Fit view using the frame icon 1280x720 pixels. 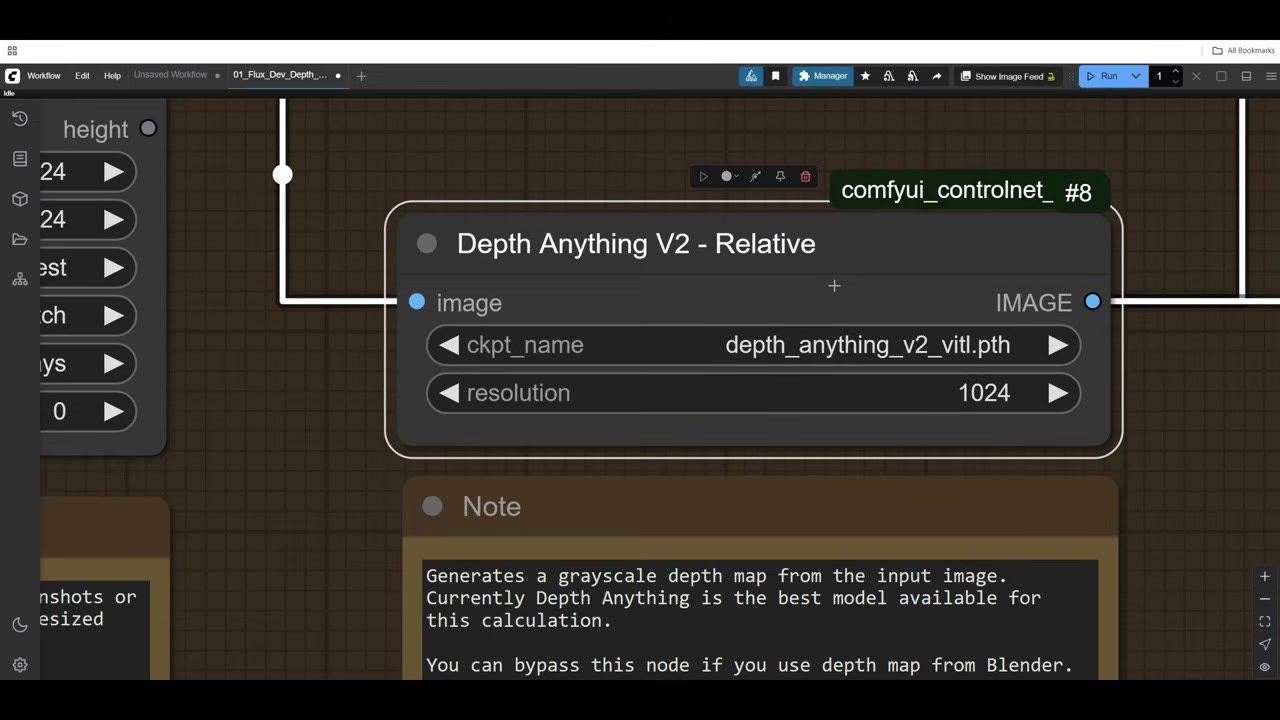1264,621
